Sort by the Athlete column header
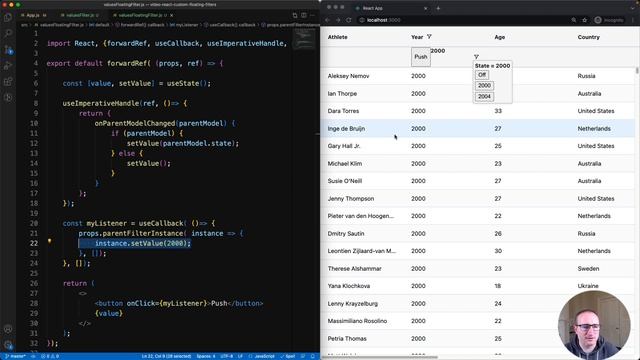Screen dimensions: 640x360 338,37
